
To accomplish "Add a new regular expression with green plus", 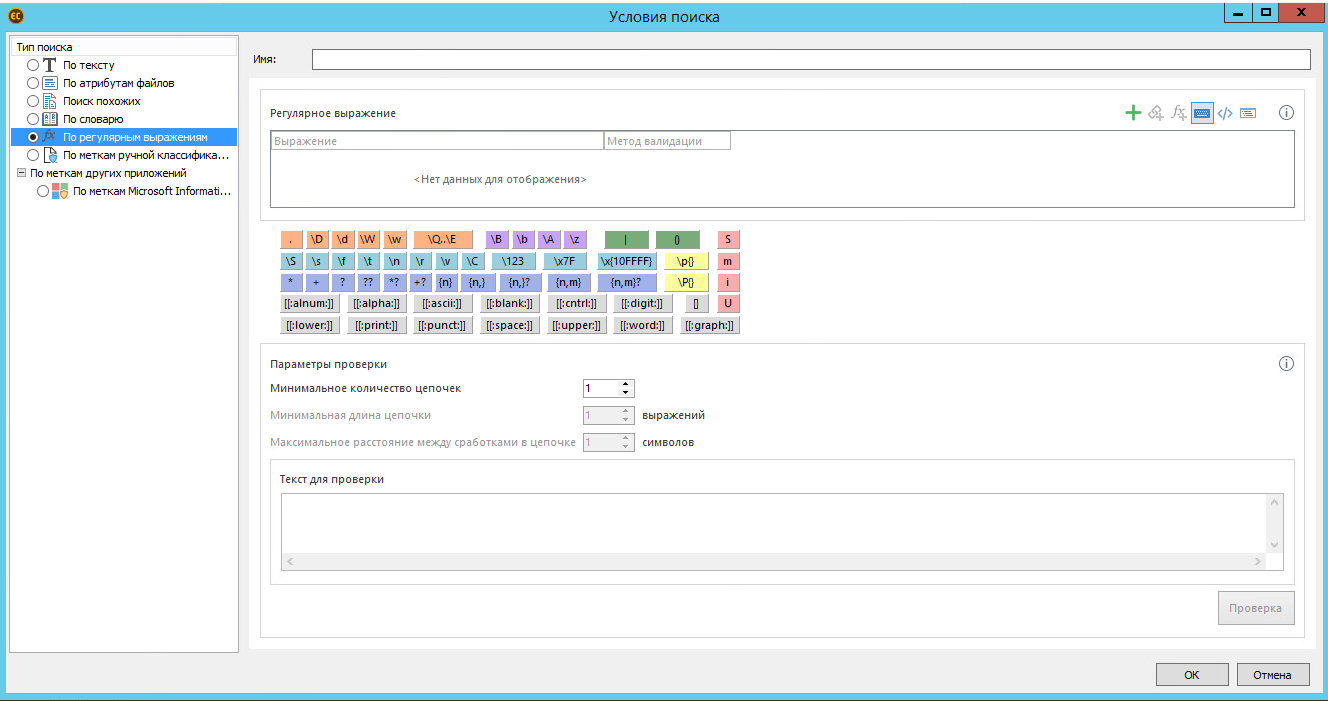I will pyautogui.click(x=1133, y=113).
